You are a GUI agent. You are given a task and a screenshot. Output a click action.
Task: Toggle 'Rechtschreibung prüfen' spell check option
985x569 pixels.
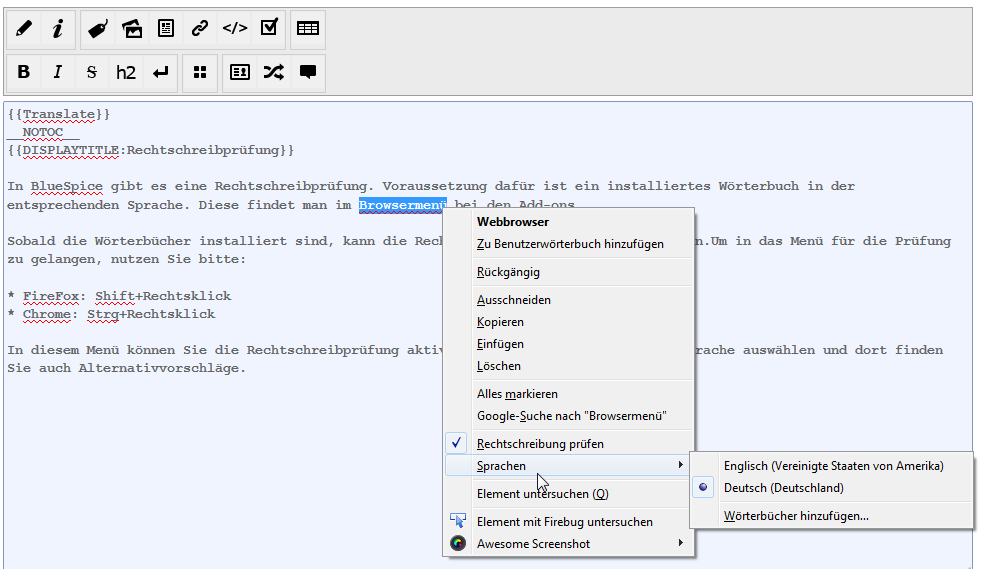point(540,443)
